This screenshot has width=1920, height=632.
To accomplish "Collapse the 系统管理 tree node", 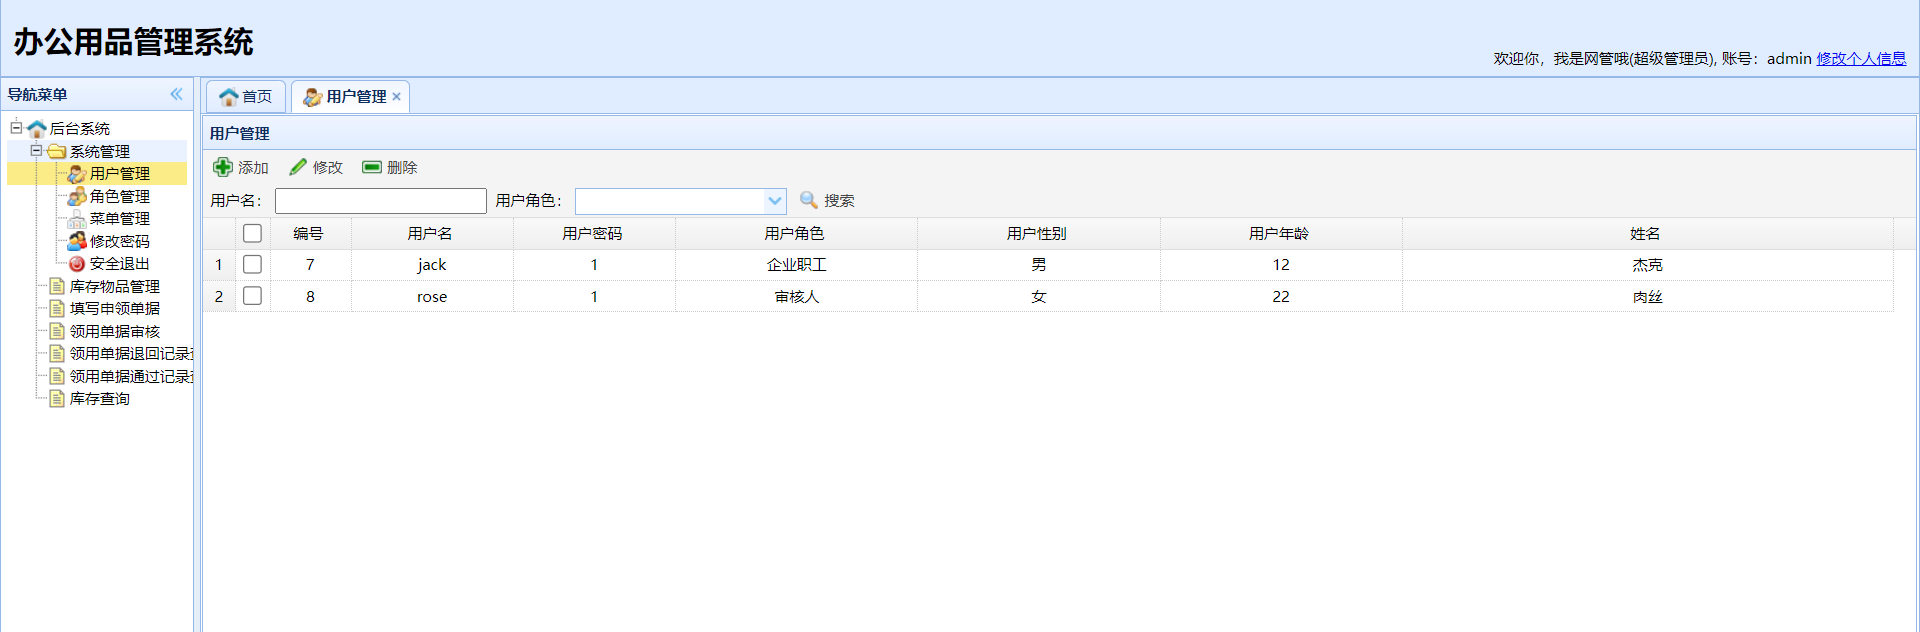I will coord(36,151).
